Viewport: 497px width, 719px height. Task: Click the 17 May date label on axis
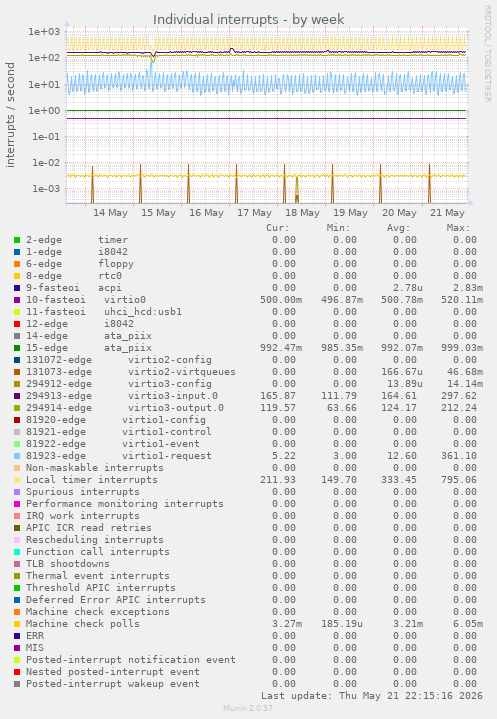[254, 213]
